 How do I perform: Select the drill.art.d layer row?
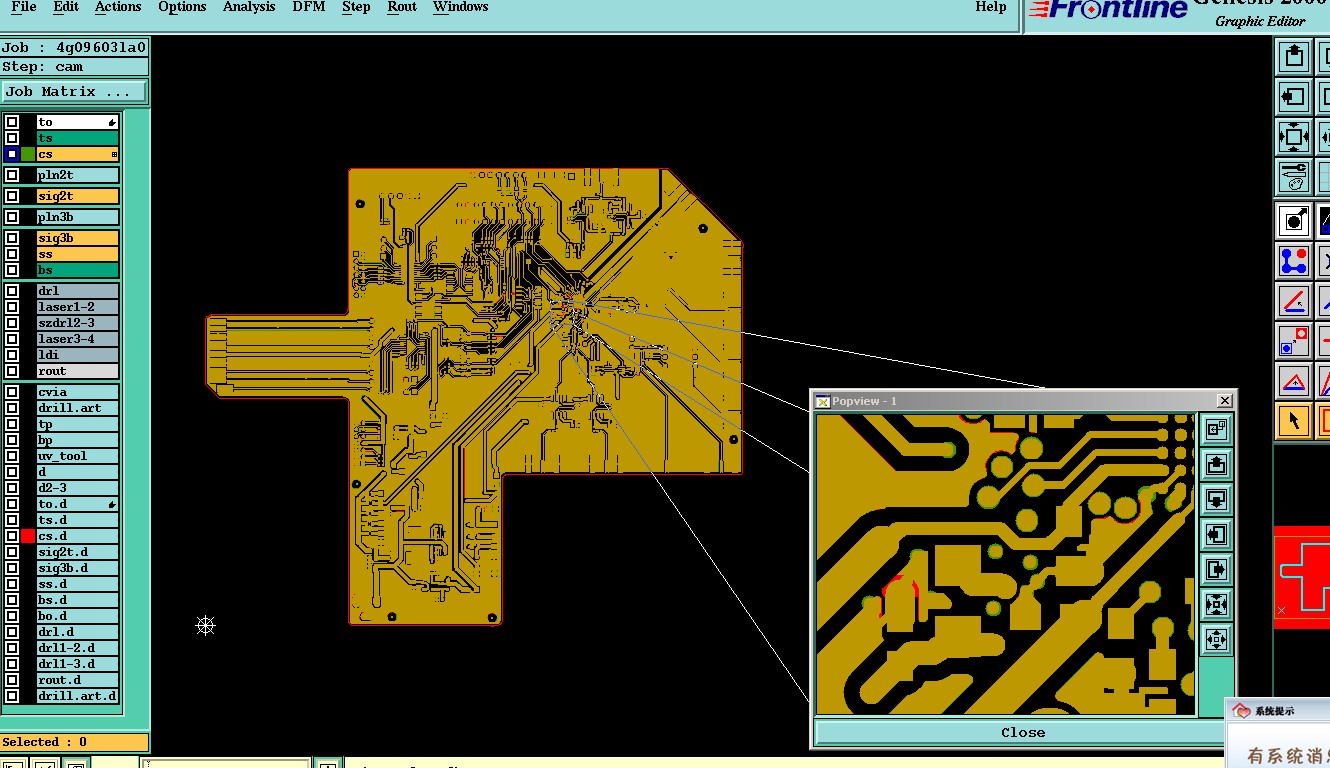click(78, 696)
